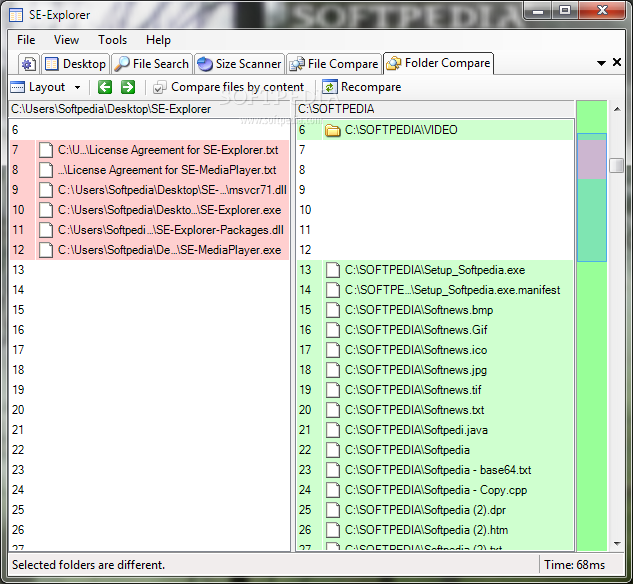The height and width of the screenshot is (584, 633).
Task: Click the purple region of the difference overview map
Action: (x=592, y=159)
